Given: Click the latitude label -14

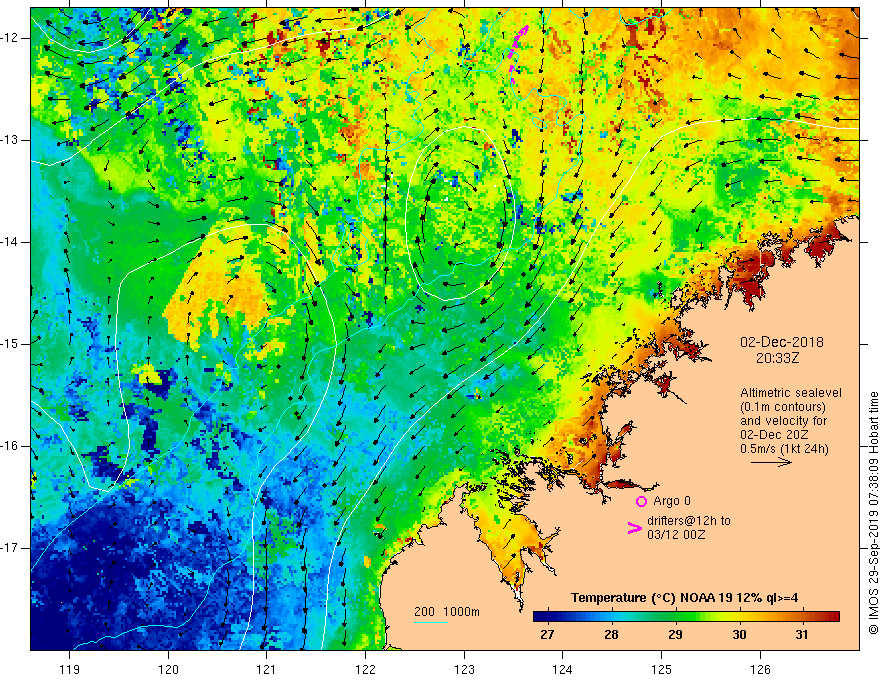Looking at the screenshot, I should 10,242.
